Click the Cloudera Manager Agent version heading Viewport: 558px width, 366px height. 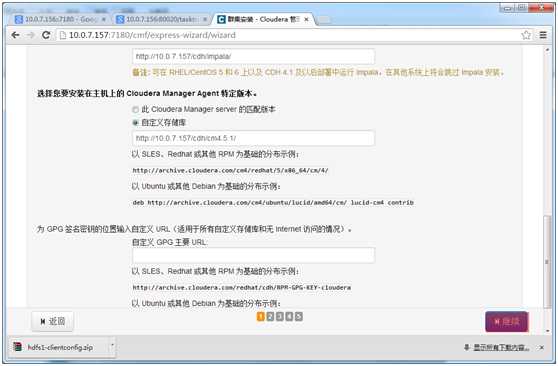click(147, 93)
